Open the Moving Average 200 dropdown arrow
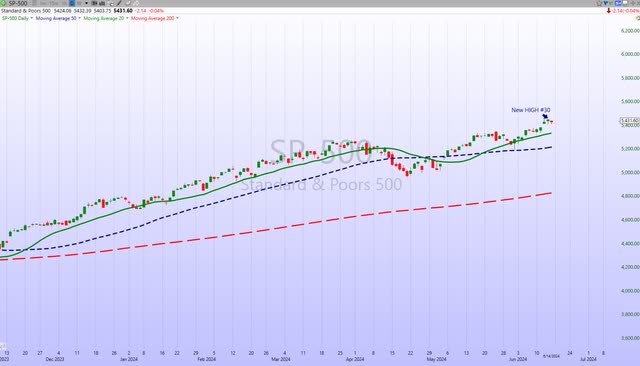640x366 pixels. [177, 18]
